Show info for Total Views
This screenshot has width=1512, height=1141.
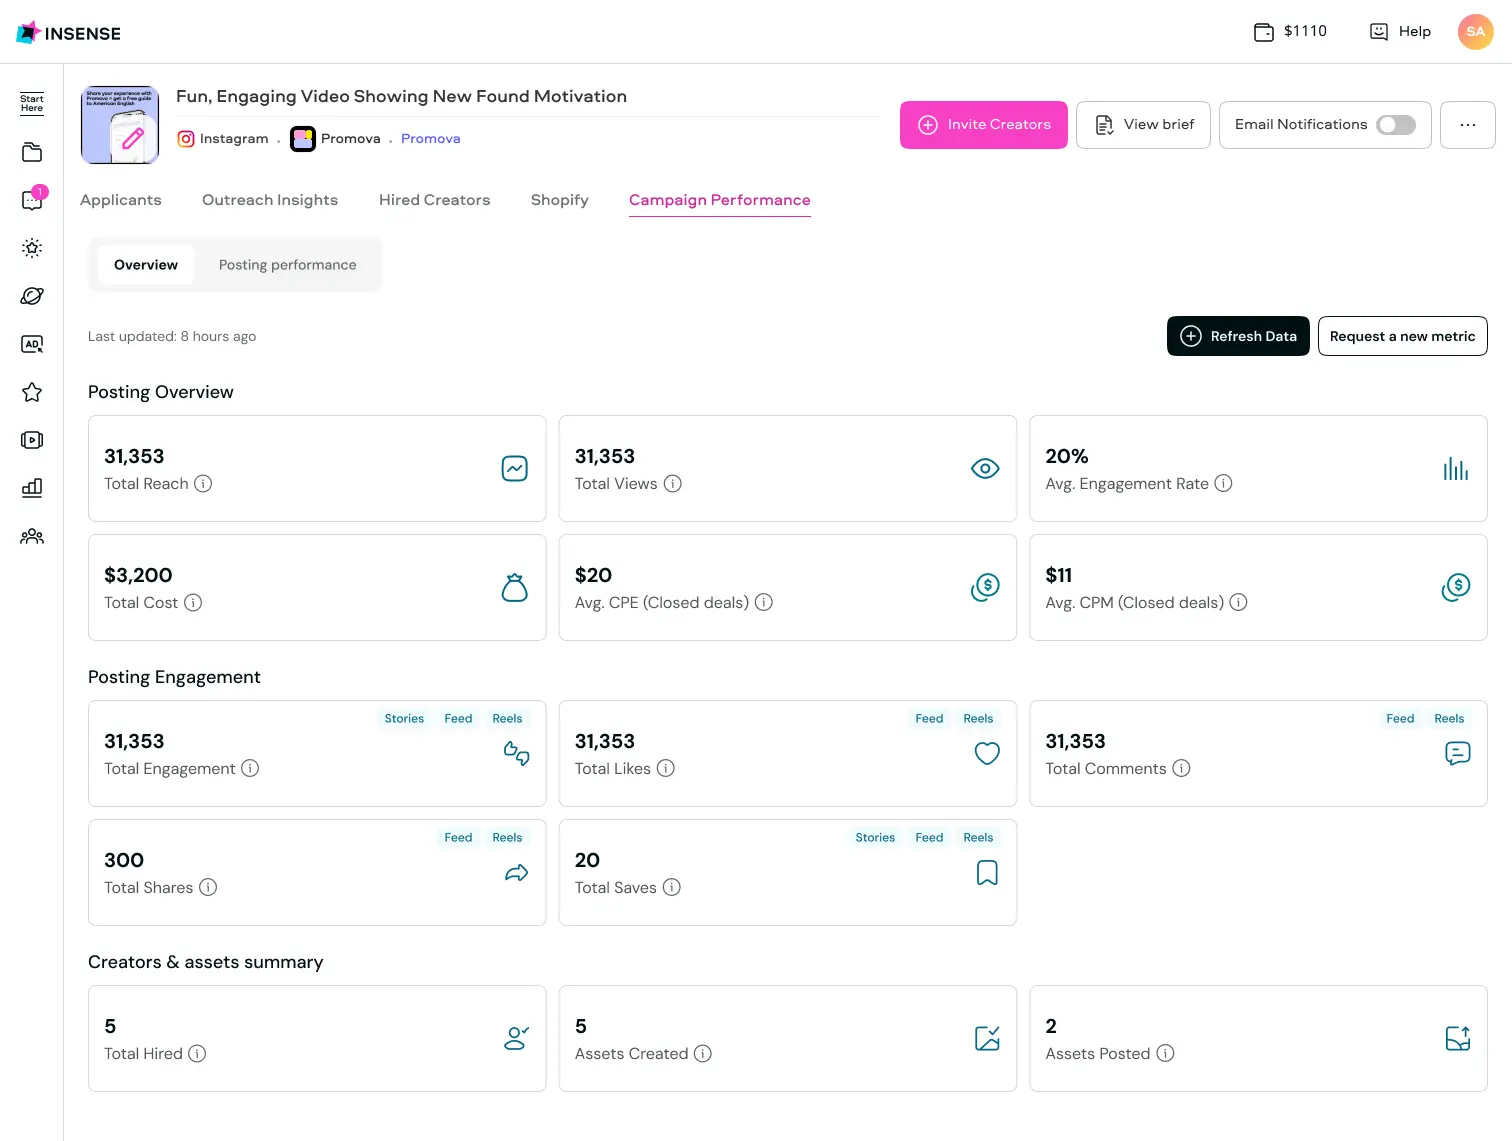click(673, 484)
